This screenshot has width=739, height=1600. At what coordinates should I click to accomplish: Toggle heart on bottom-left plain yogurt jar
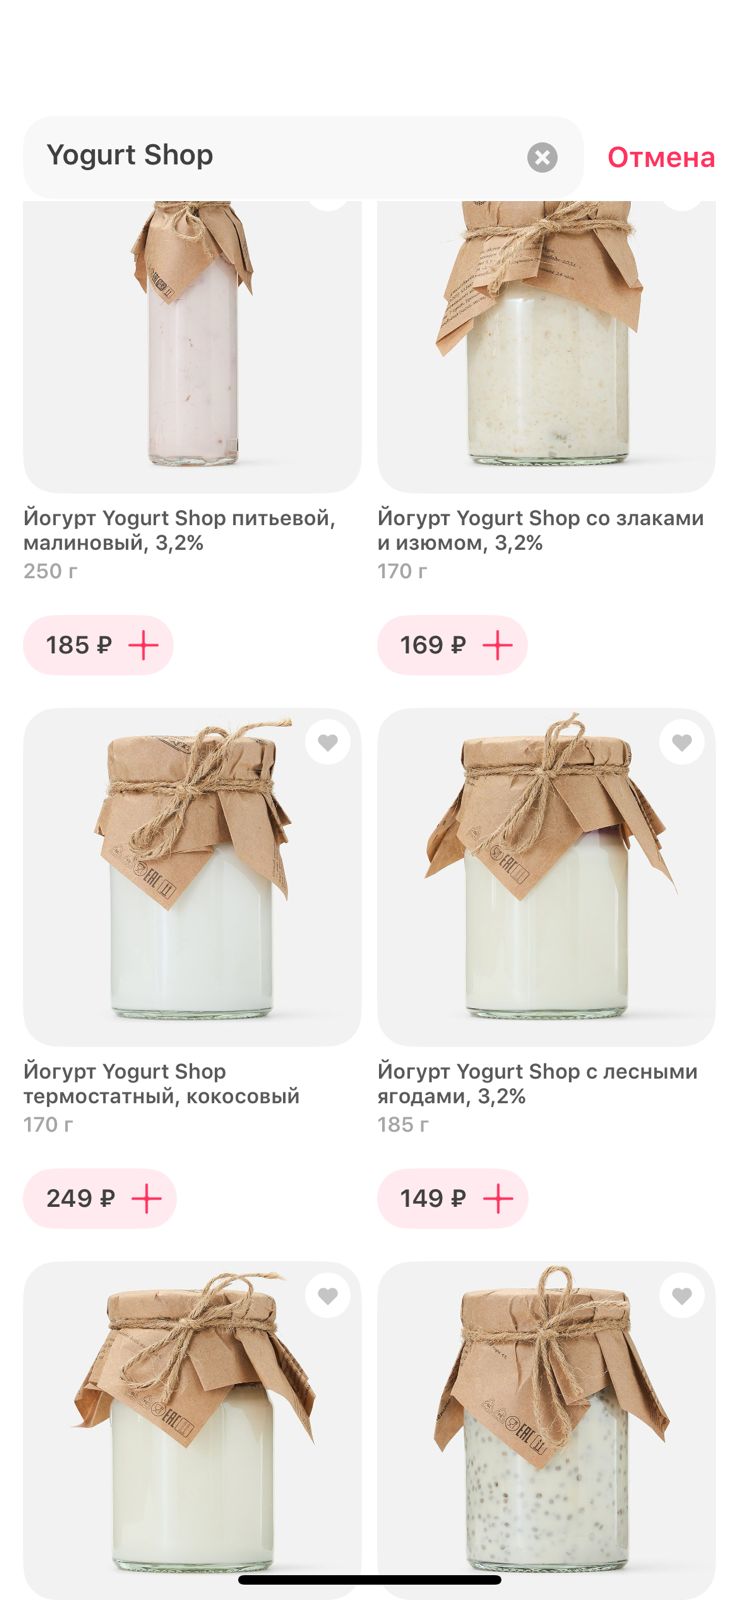point(328,1296)
